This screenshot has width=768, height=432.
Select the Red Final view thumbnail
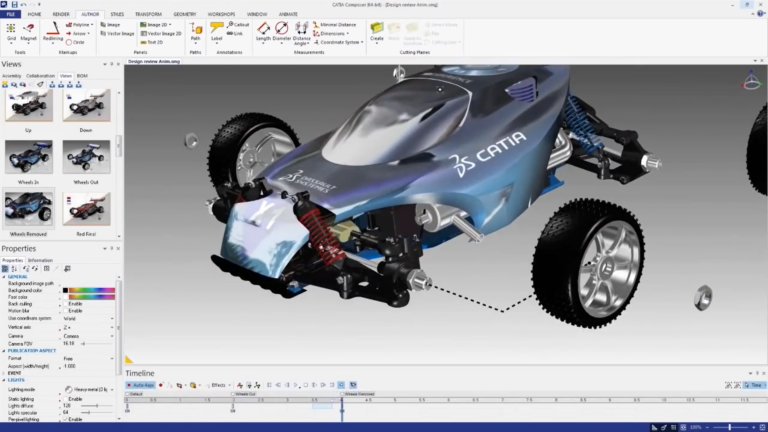point(86,209)
